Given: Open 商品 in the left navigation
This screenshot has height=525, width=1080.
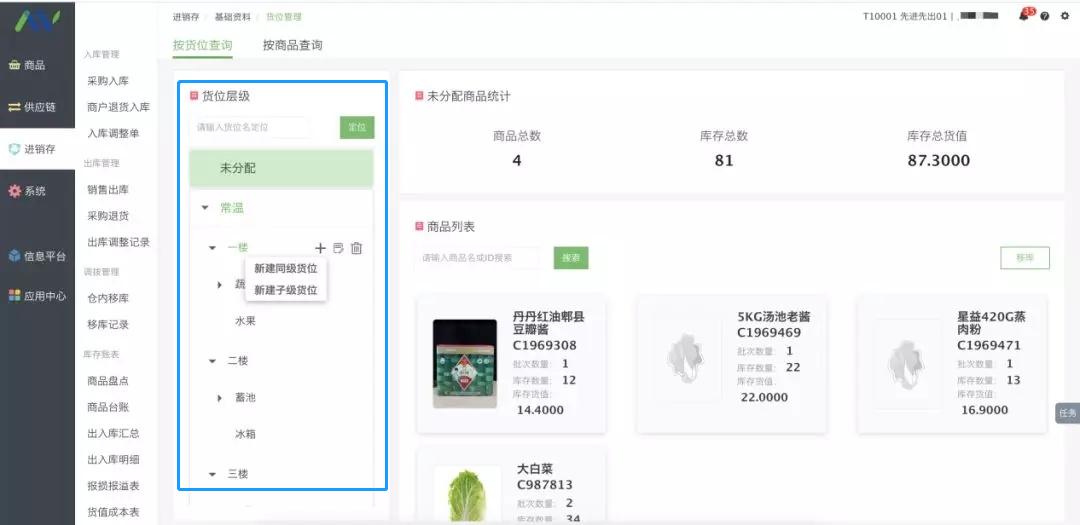Looking at the screenshot, I should [27, 65].
